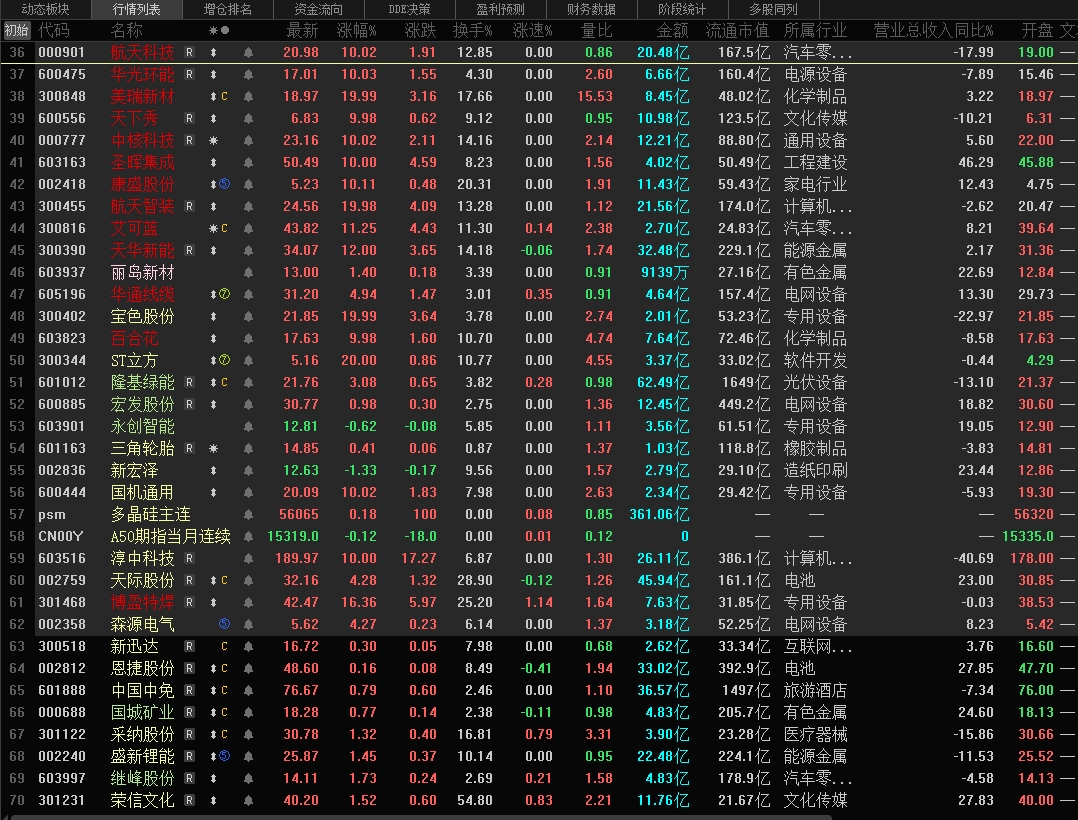The width and height of the screenshot is (1078, 820).
Task: Click the blue circled 5 icon on 盛新锂能 row
Action: point(224,756)
